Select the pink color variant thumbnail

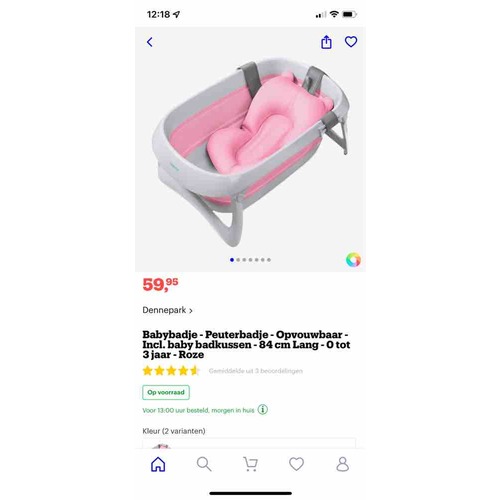[161, 446]
